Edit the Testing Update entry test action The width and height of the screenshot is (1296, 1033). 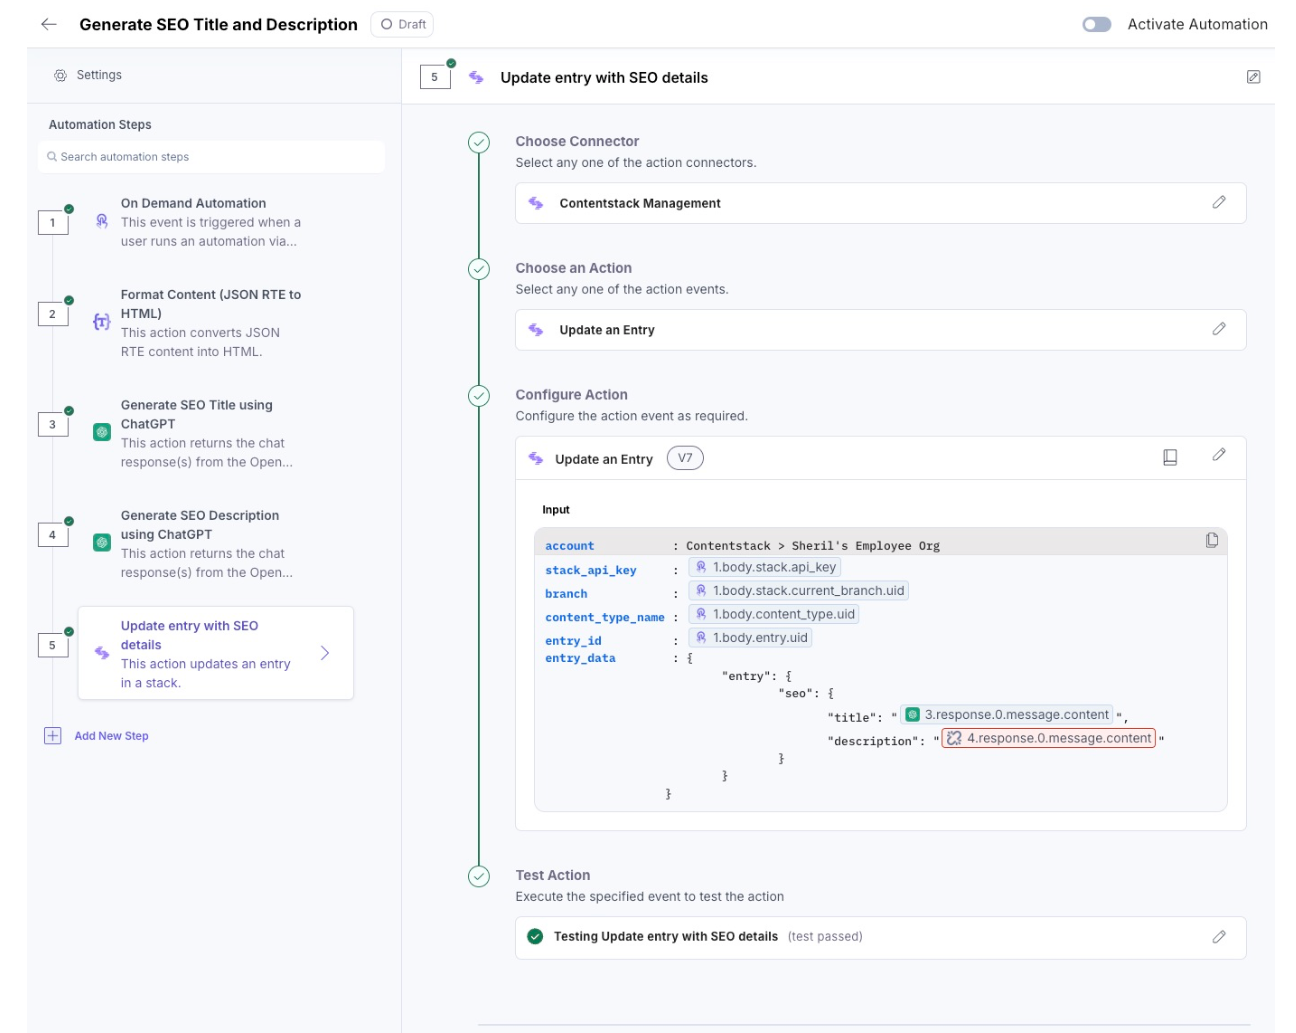1219,937
